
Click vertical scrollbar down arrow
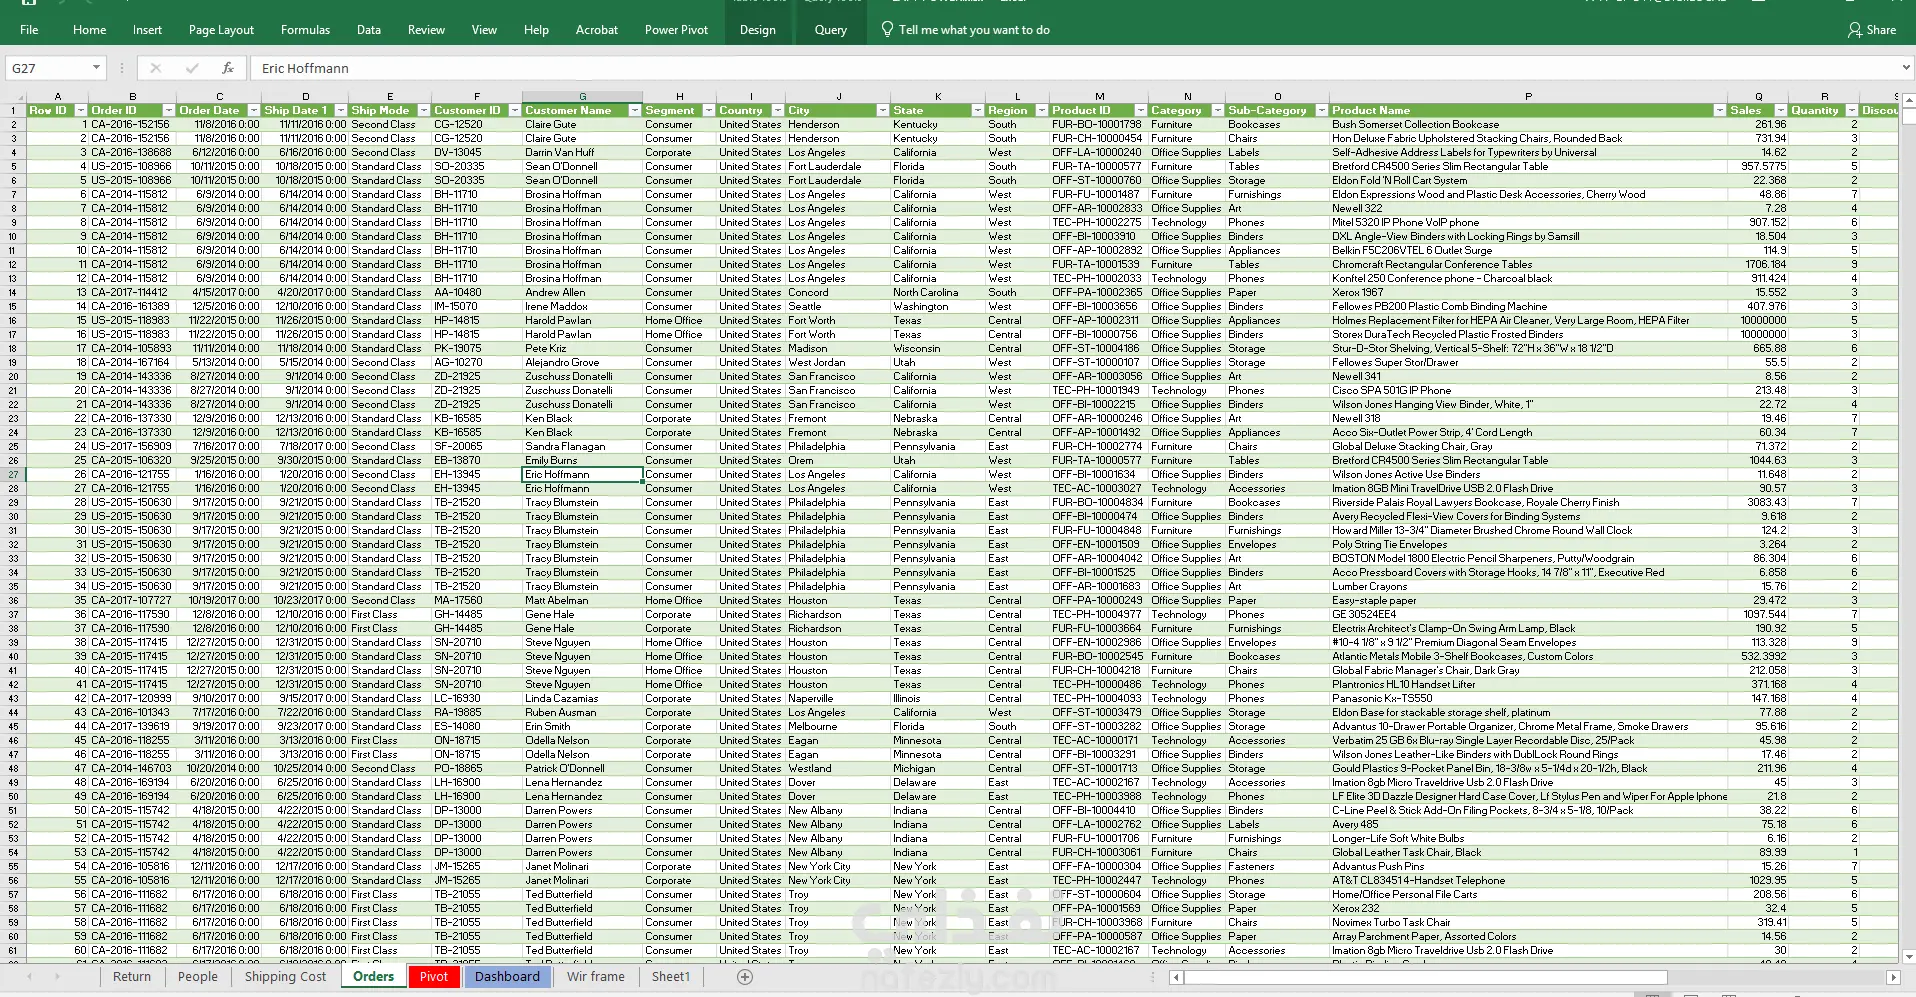click(x=1908, y=956)
